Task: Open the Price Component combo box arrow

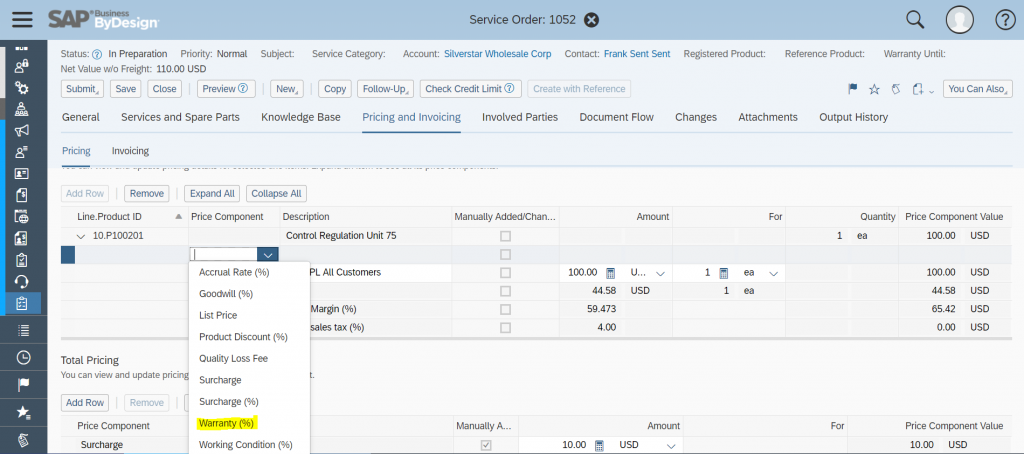Action: (268, 255)
